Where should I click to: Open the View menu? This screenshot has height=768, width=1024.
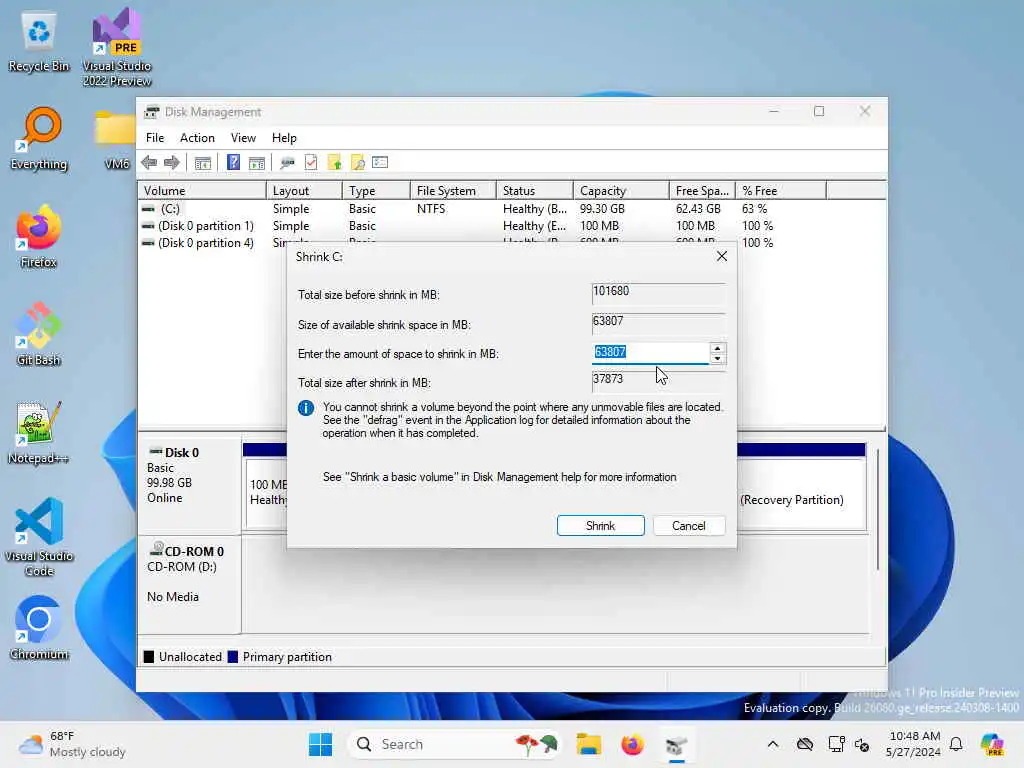pos(243,138)
